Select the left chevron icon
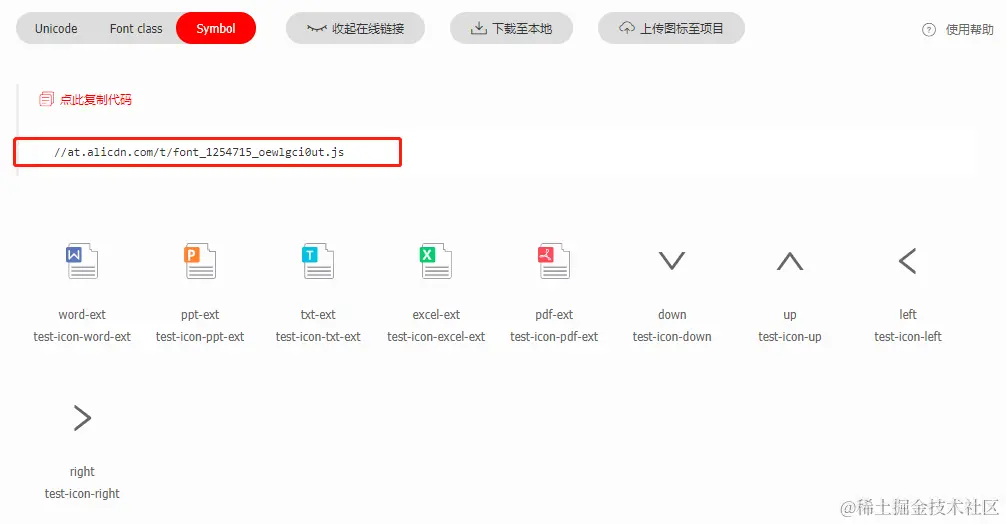The image size is (1006, 524). (x=907, y=261)
